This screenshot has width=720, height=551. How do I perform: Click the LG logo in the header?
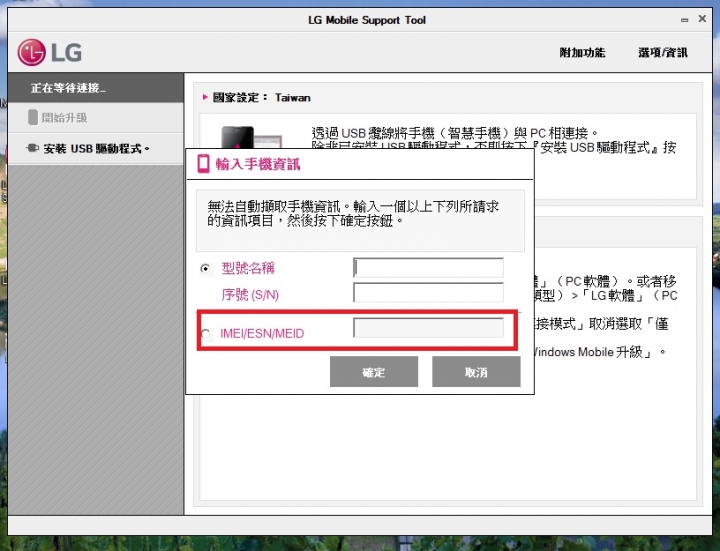coord(50,52)
